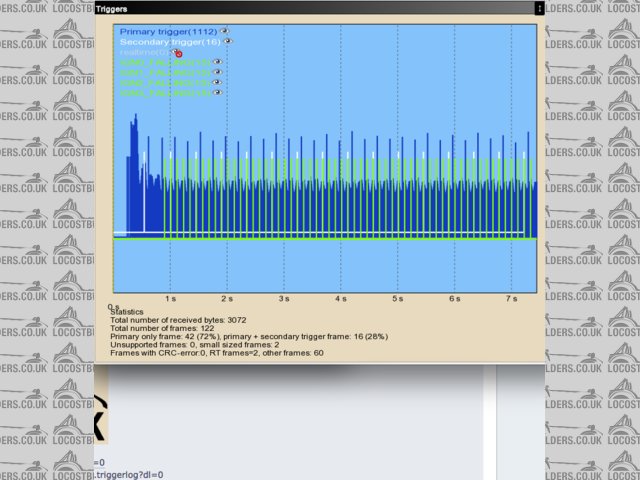Image resolution: width=640 pixels, height=480 pixels.
Task: Click the 2 s time axis marker
Action: click(x=227, y=298)
